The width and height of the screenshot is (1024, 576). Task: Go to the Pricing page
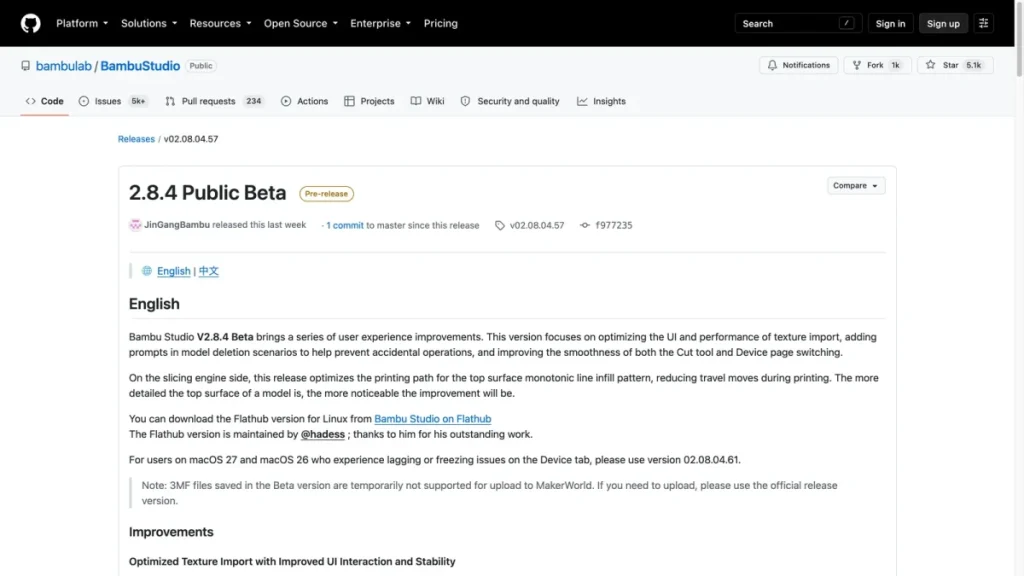(440, 24)
